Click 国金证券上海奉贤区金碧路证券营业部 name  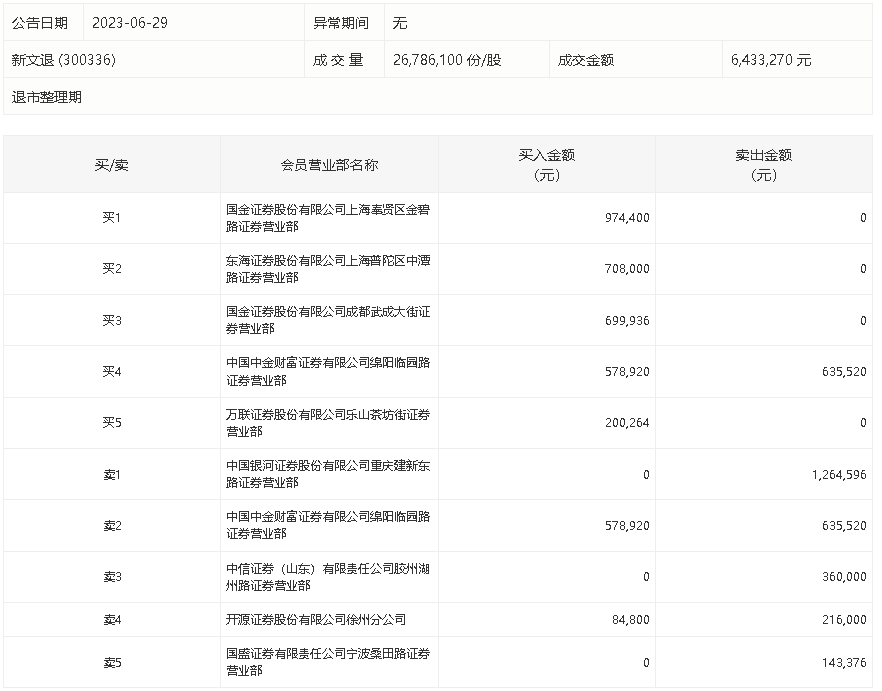(328, 218)
